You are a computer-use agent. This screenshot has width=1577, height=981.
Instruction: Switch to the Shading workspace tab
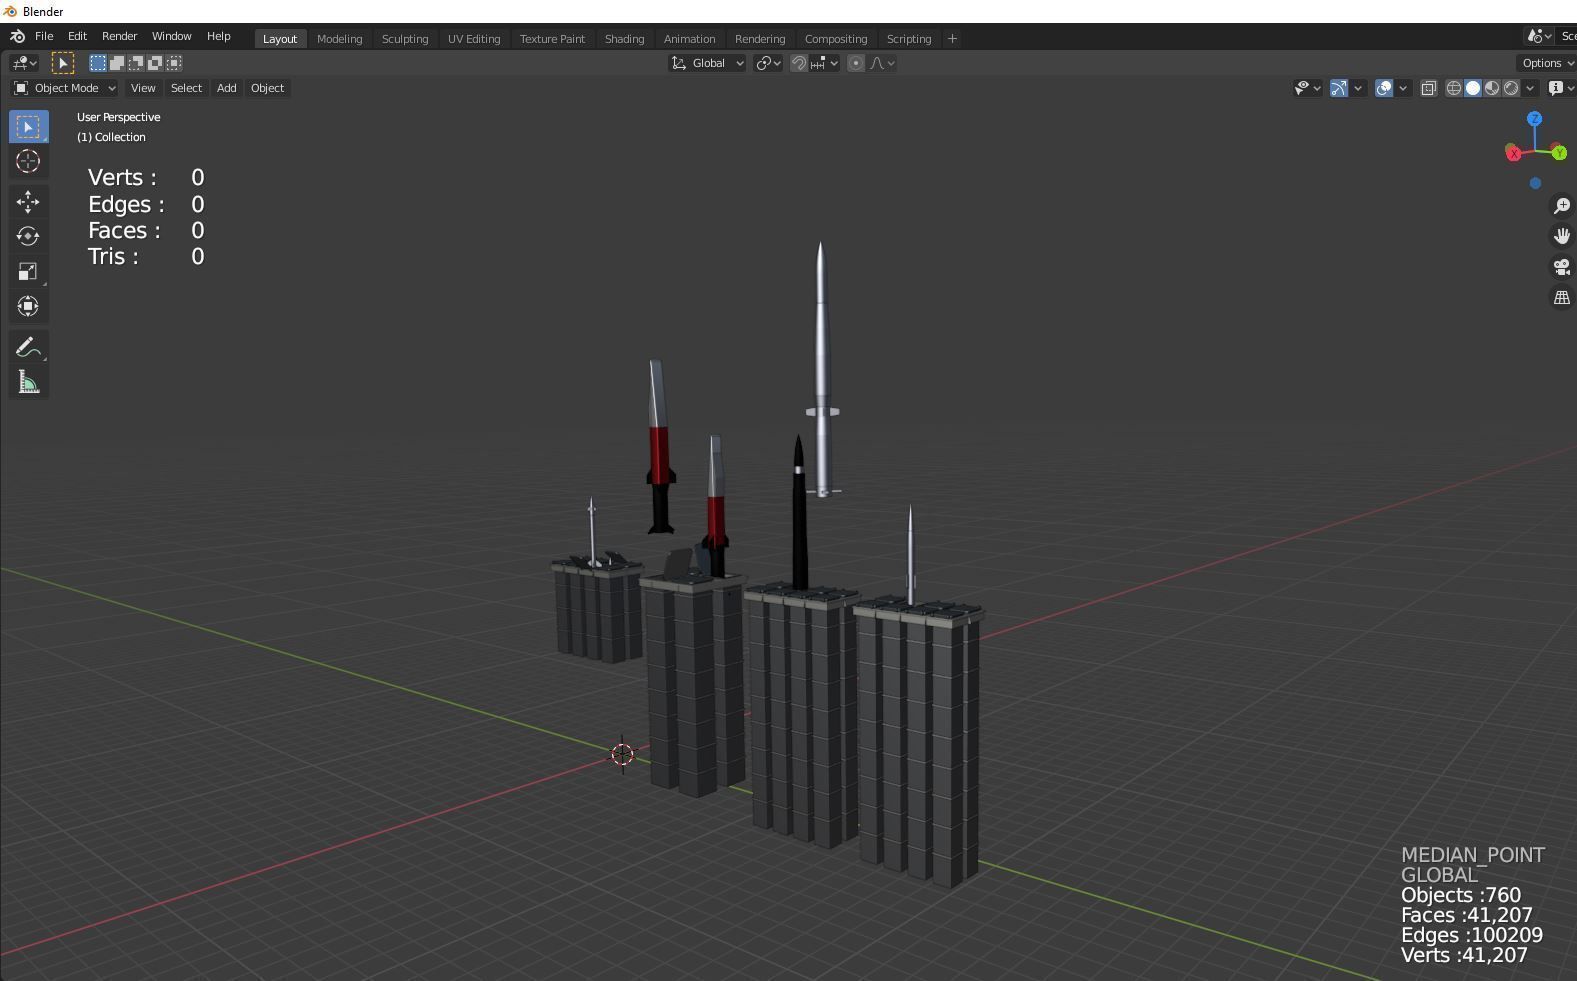(x=624, y=39)
